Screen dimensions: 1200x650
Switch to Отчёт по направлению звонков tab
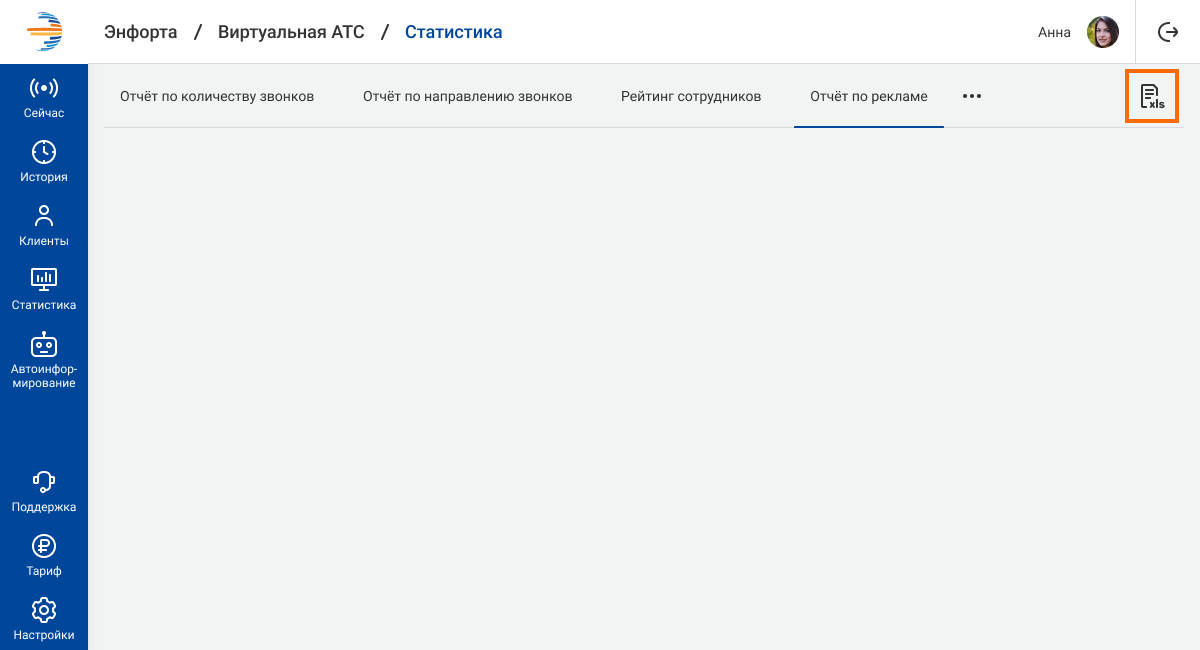pyautogui.click(x=467, y=97)
